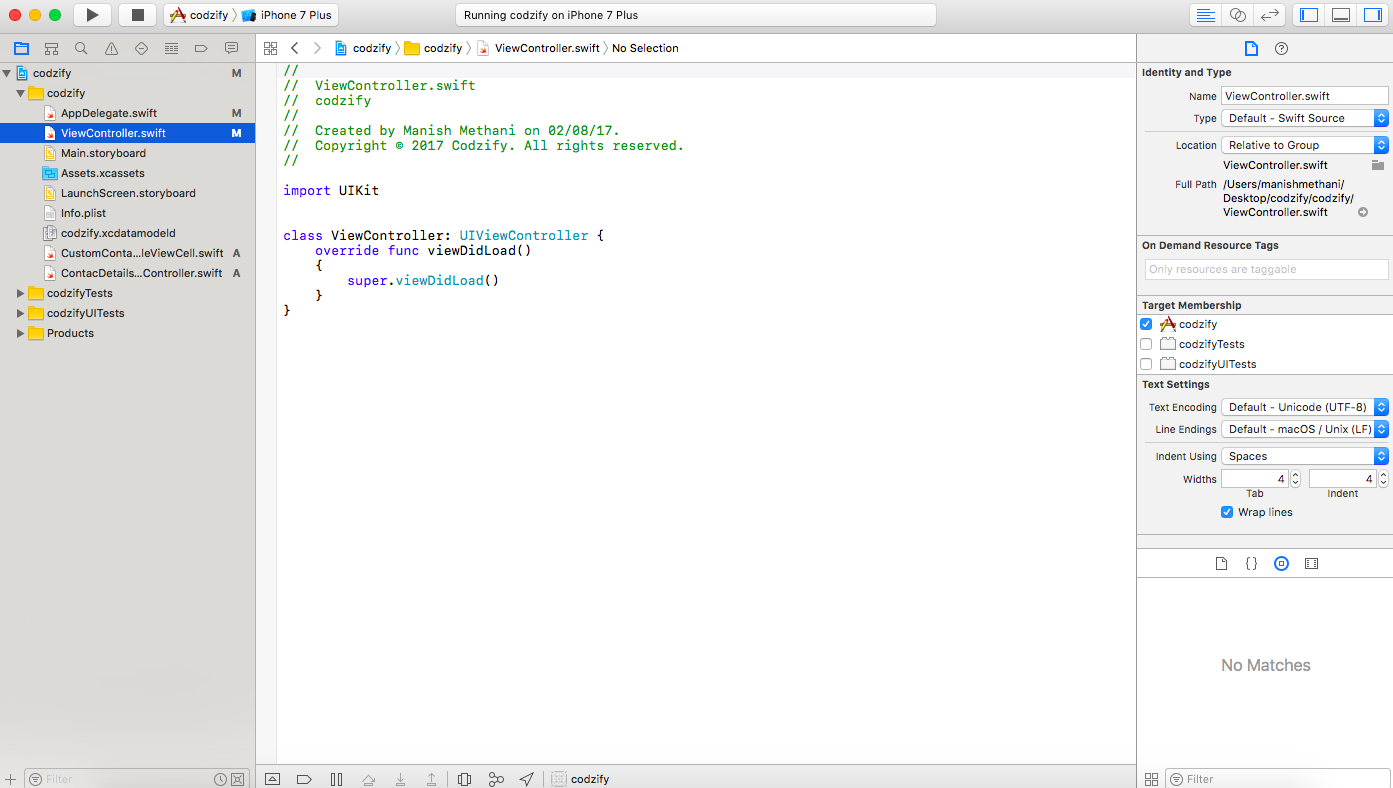Open the Line Endings dropdown
The image size is (1393, 788).
[1305, 429]
